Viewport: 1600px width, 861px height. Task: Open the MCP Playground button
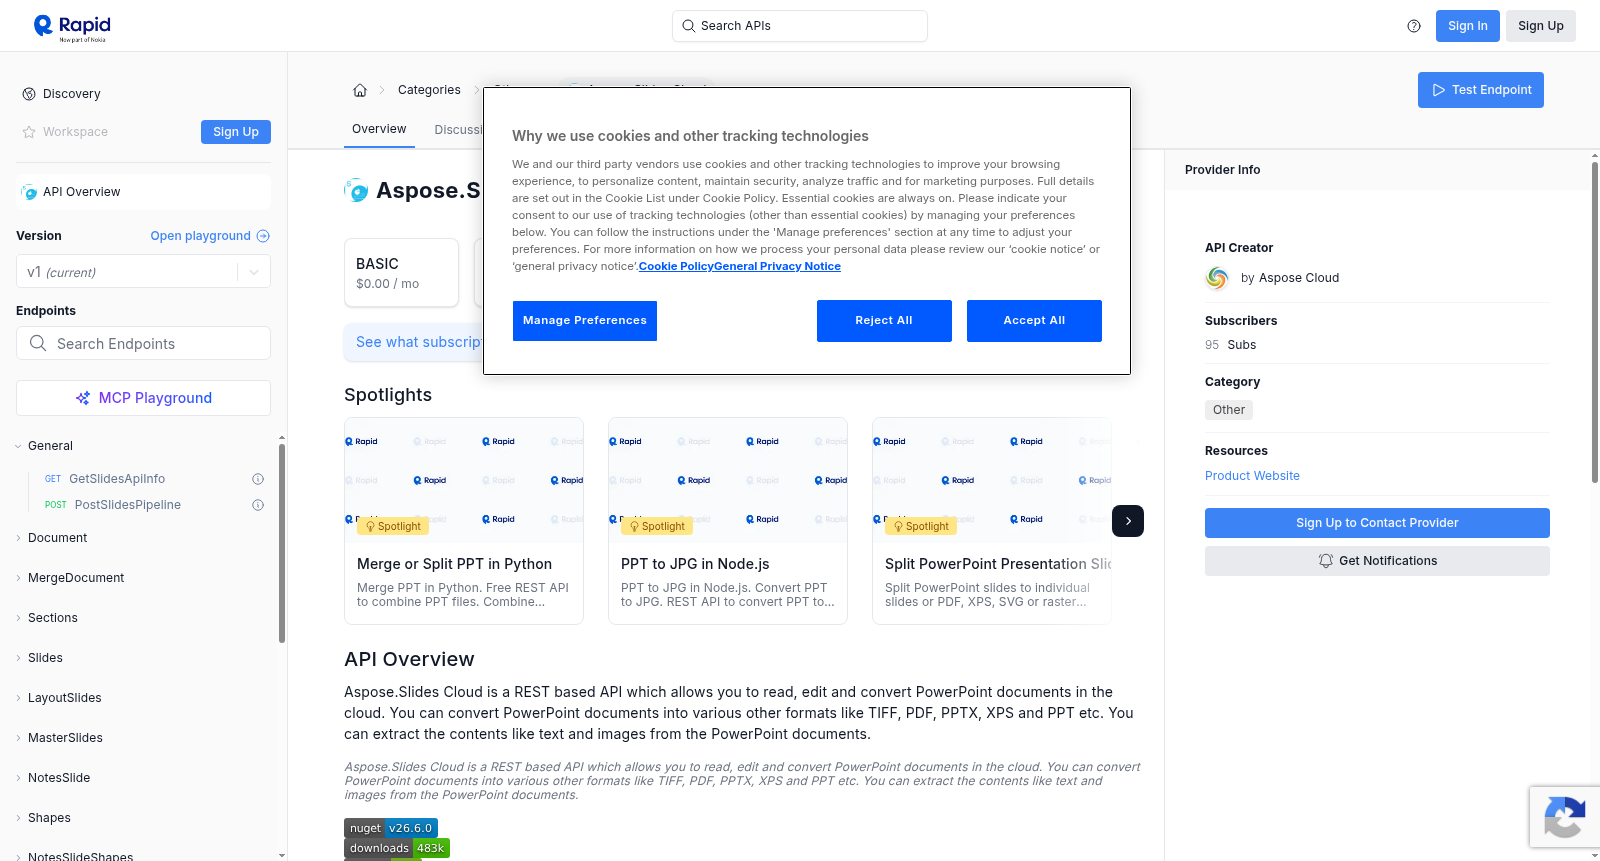point(143,398)
